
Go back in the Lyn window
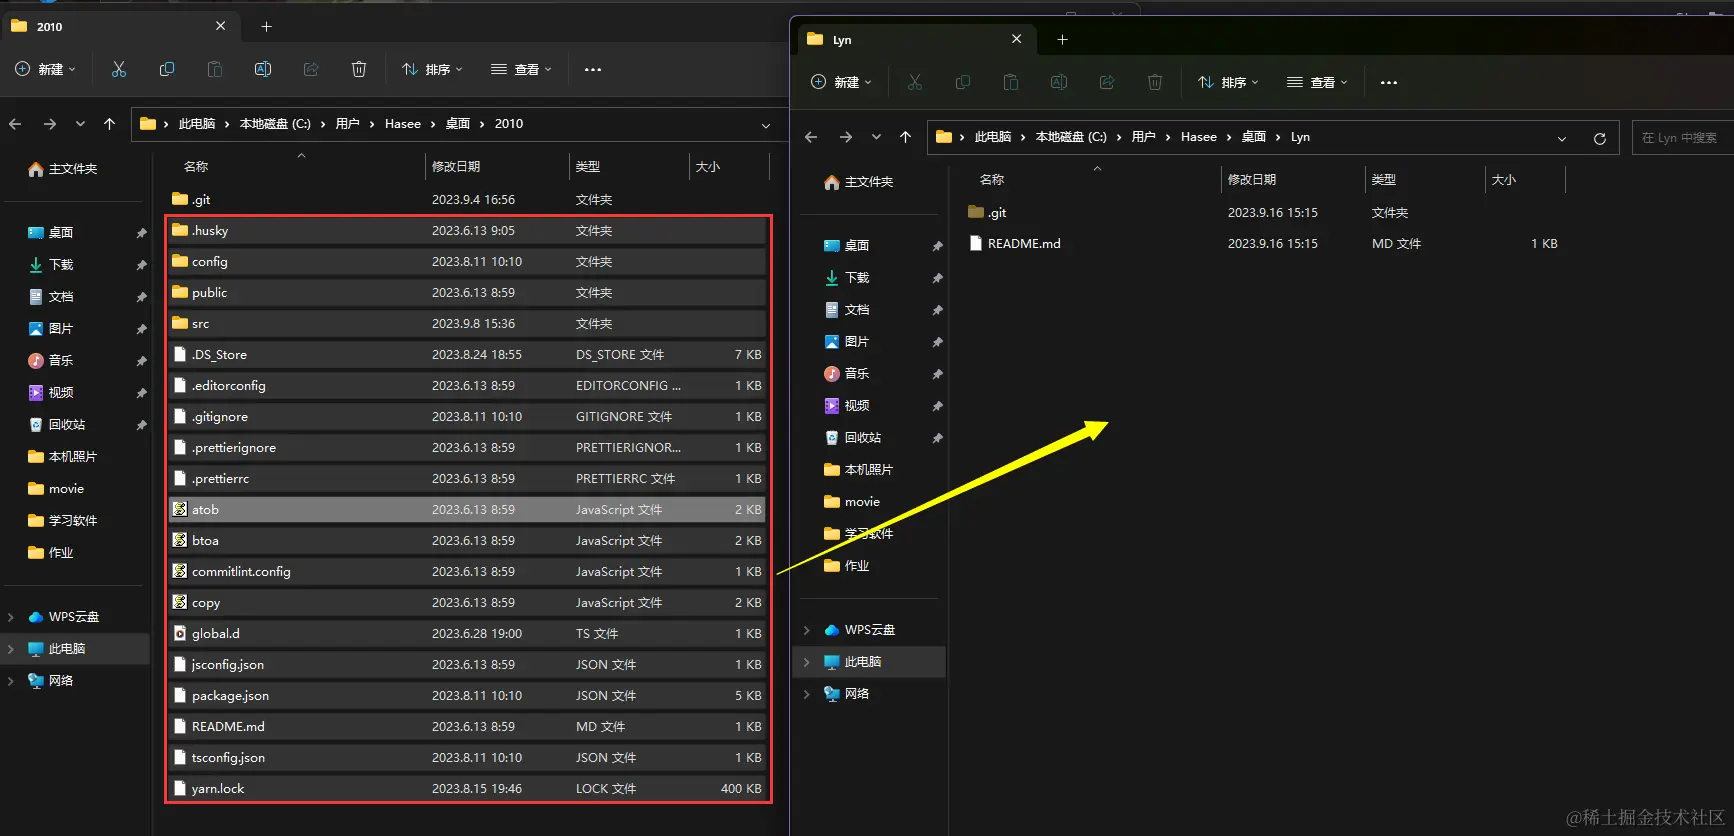coord(811,137)
